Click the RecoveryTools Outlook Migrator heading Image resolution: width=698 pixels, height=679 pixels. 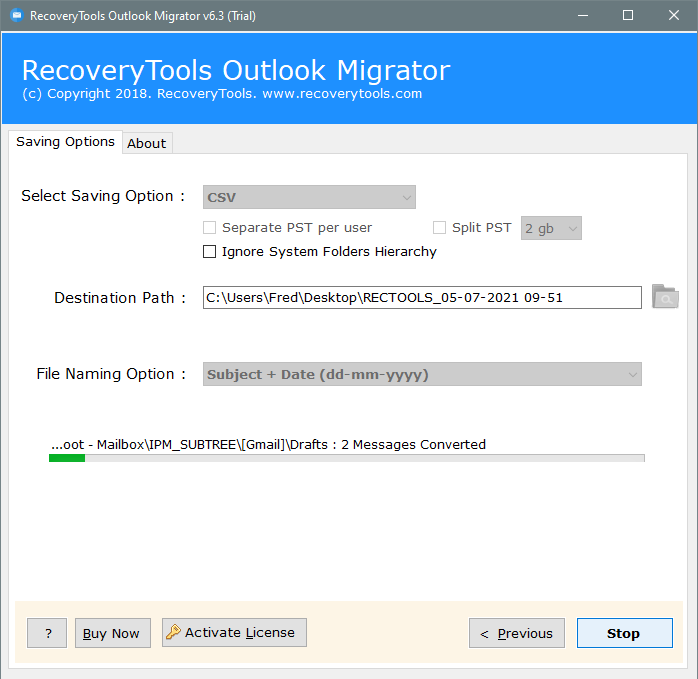[236, 70]
